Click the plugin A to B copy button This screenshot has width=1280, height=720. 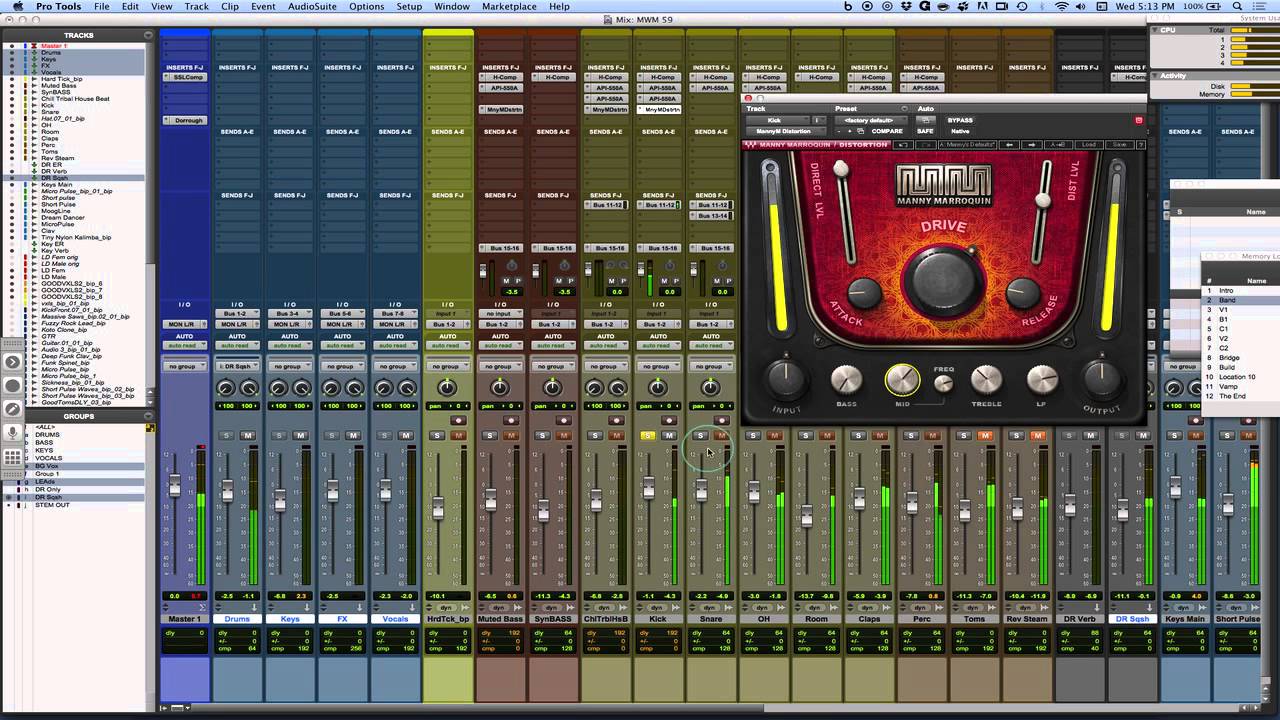1056,145
